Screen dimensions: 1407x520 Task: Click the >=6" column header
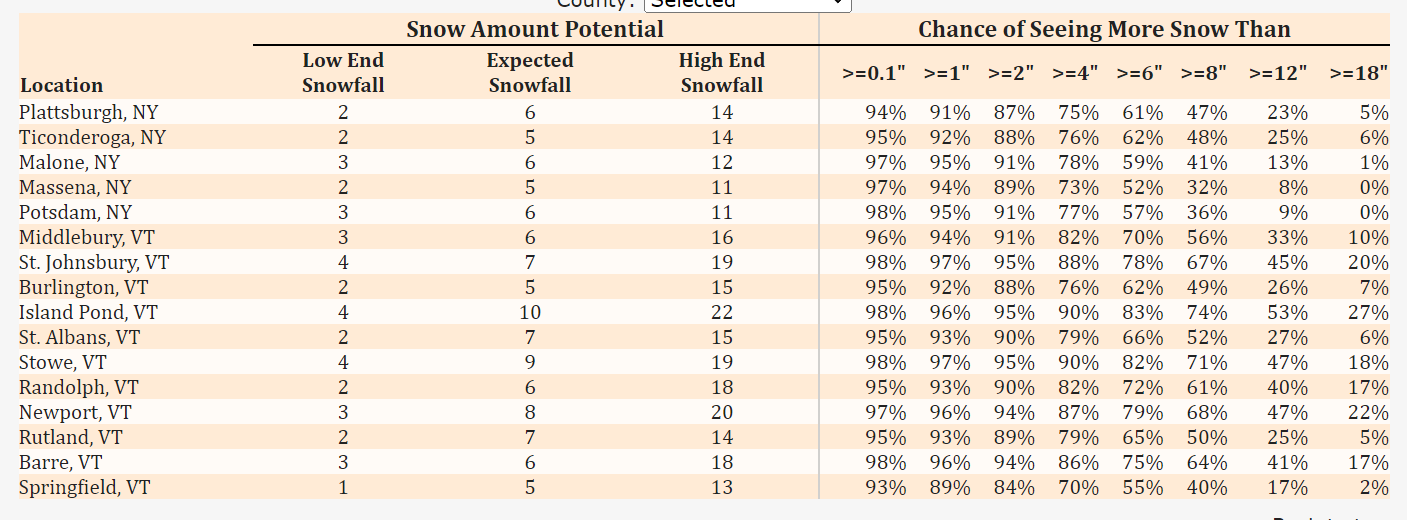click(1140, 73)
